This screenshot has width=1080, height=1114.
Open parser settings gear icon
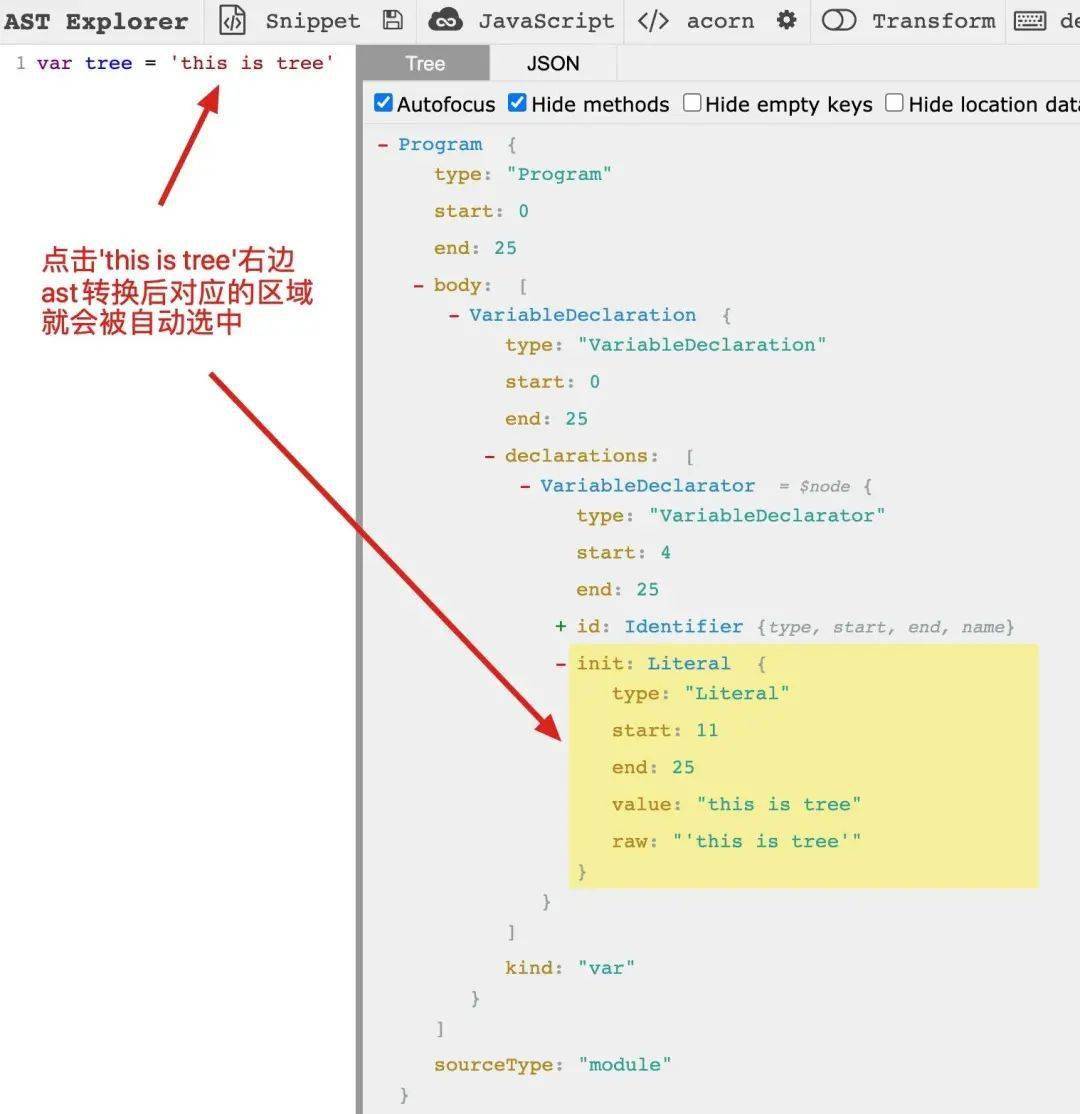pyautogui.click(x=786, y=20)
